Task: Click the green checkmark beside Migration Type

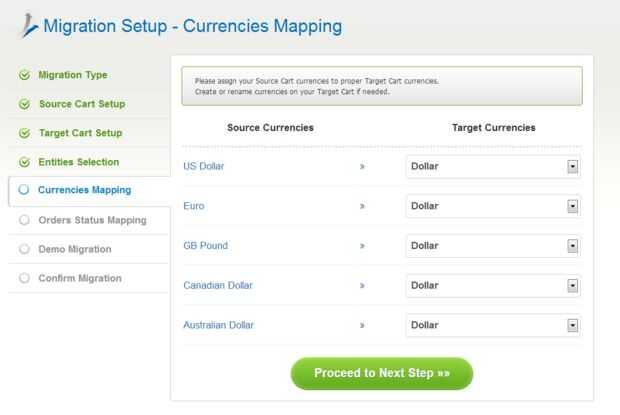Action: (24, 75)
